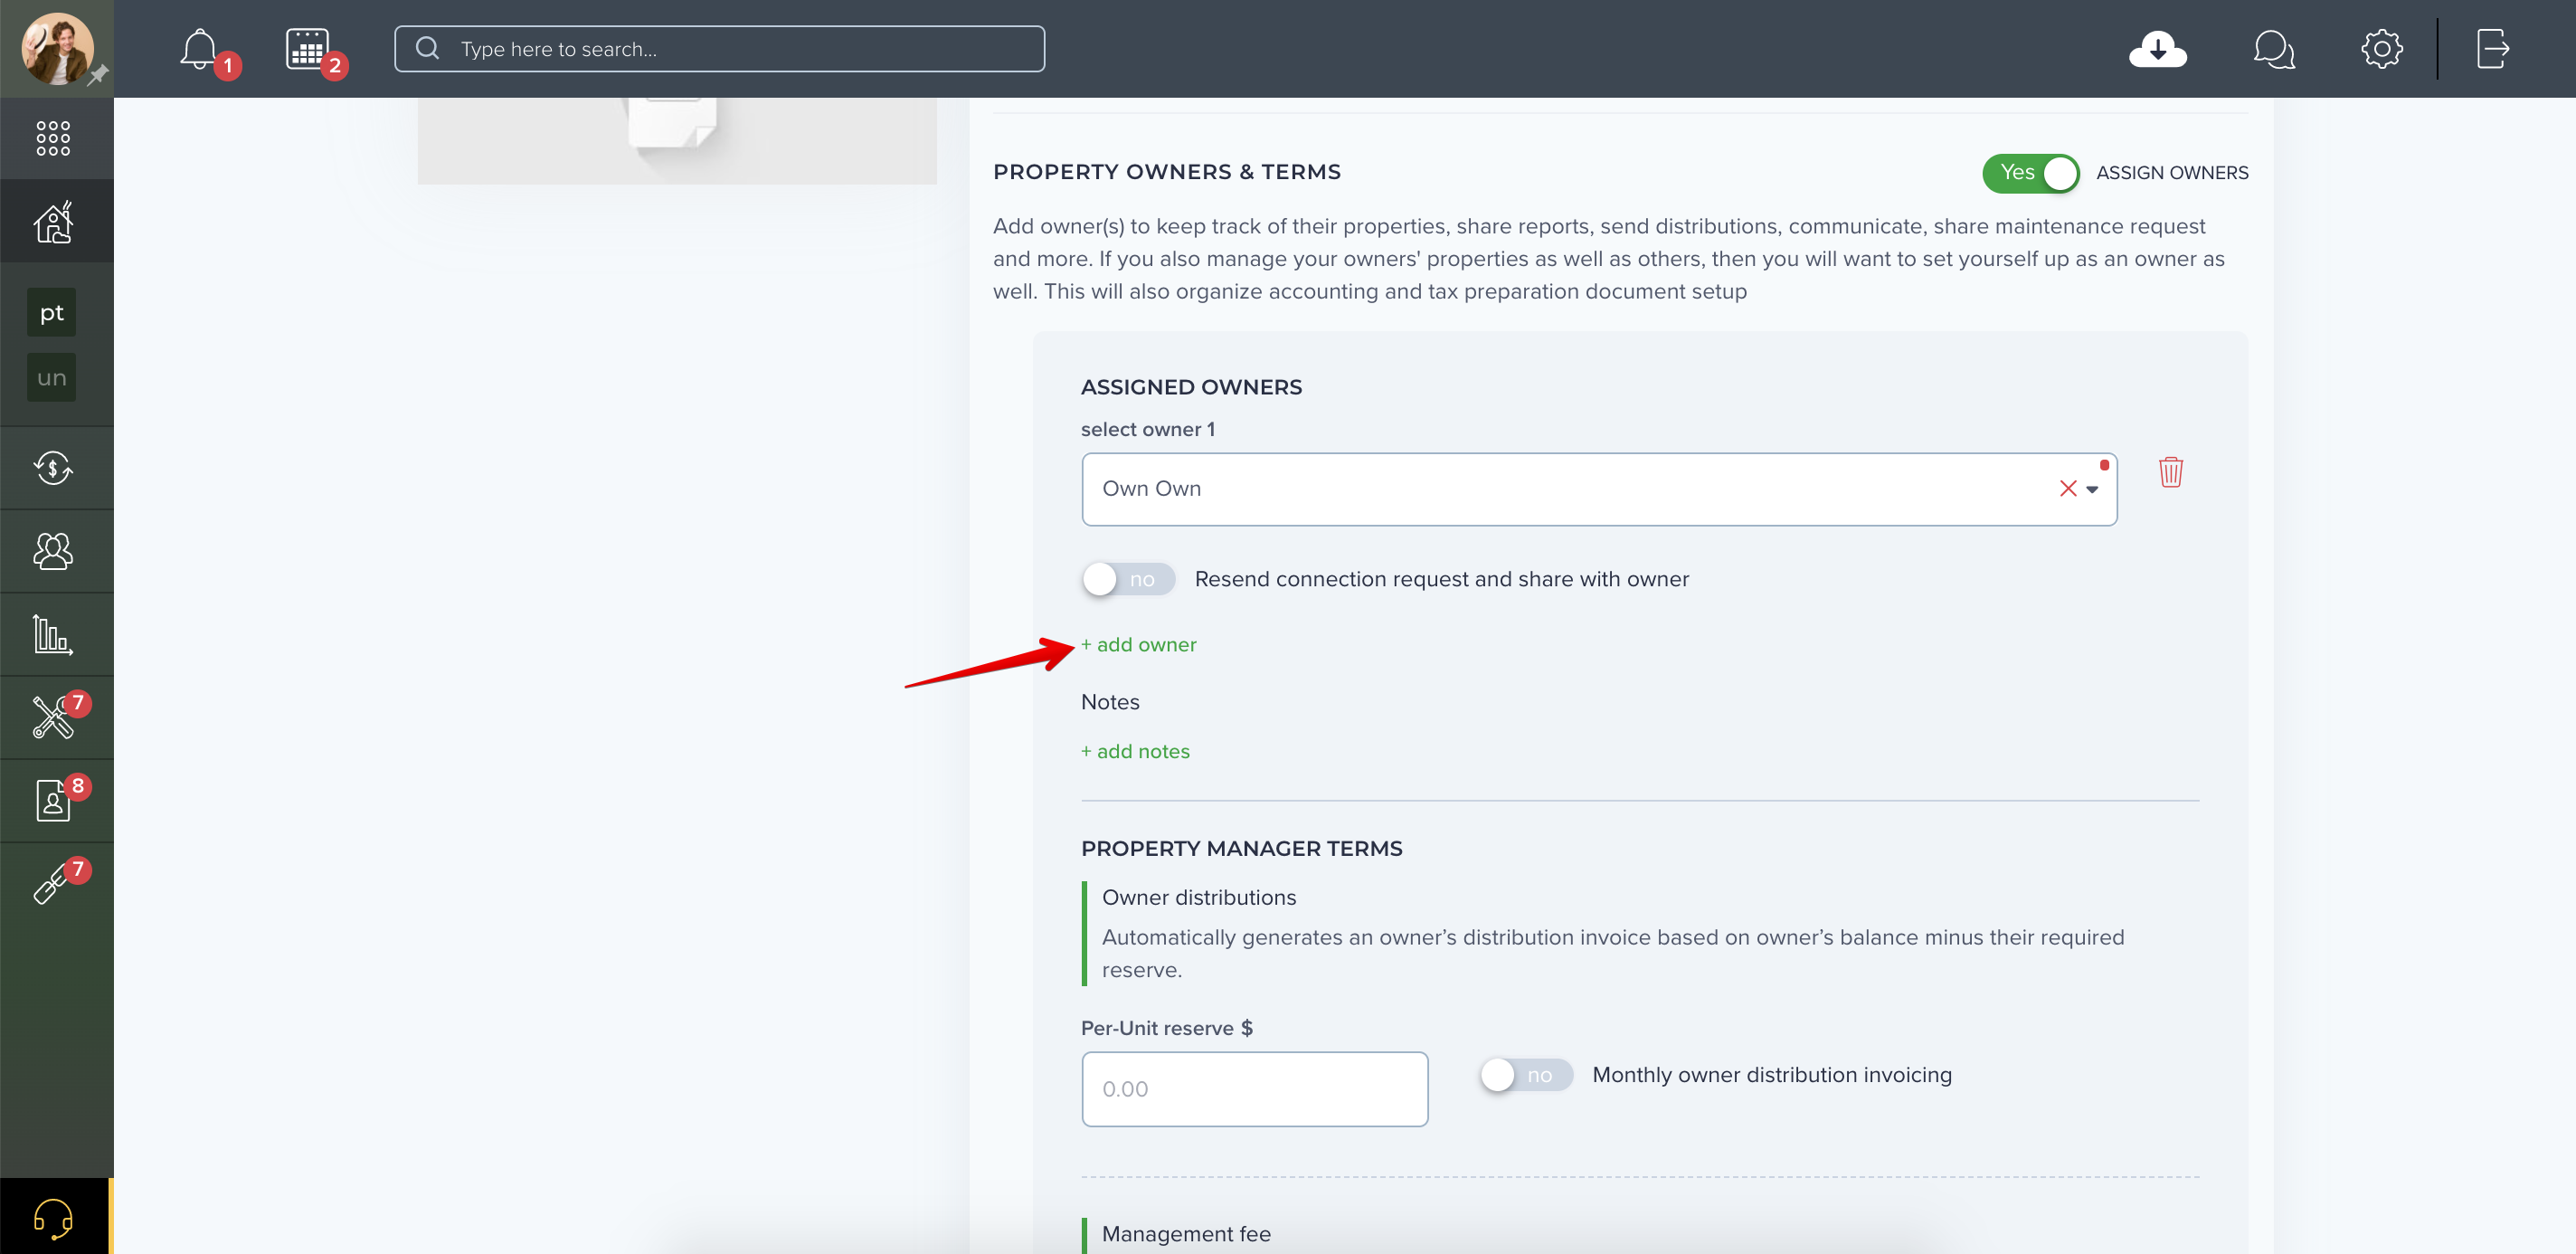Open the calendar icon in top bar

pyautogui.click(x=307, y=49)
